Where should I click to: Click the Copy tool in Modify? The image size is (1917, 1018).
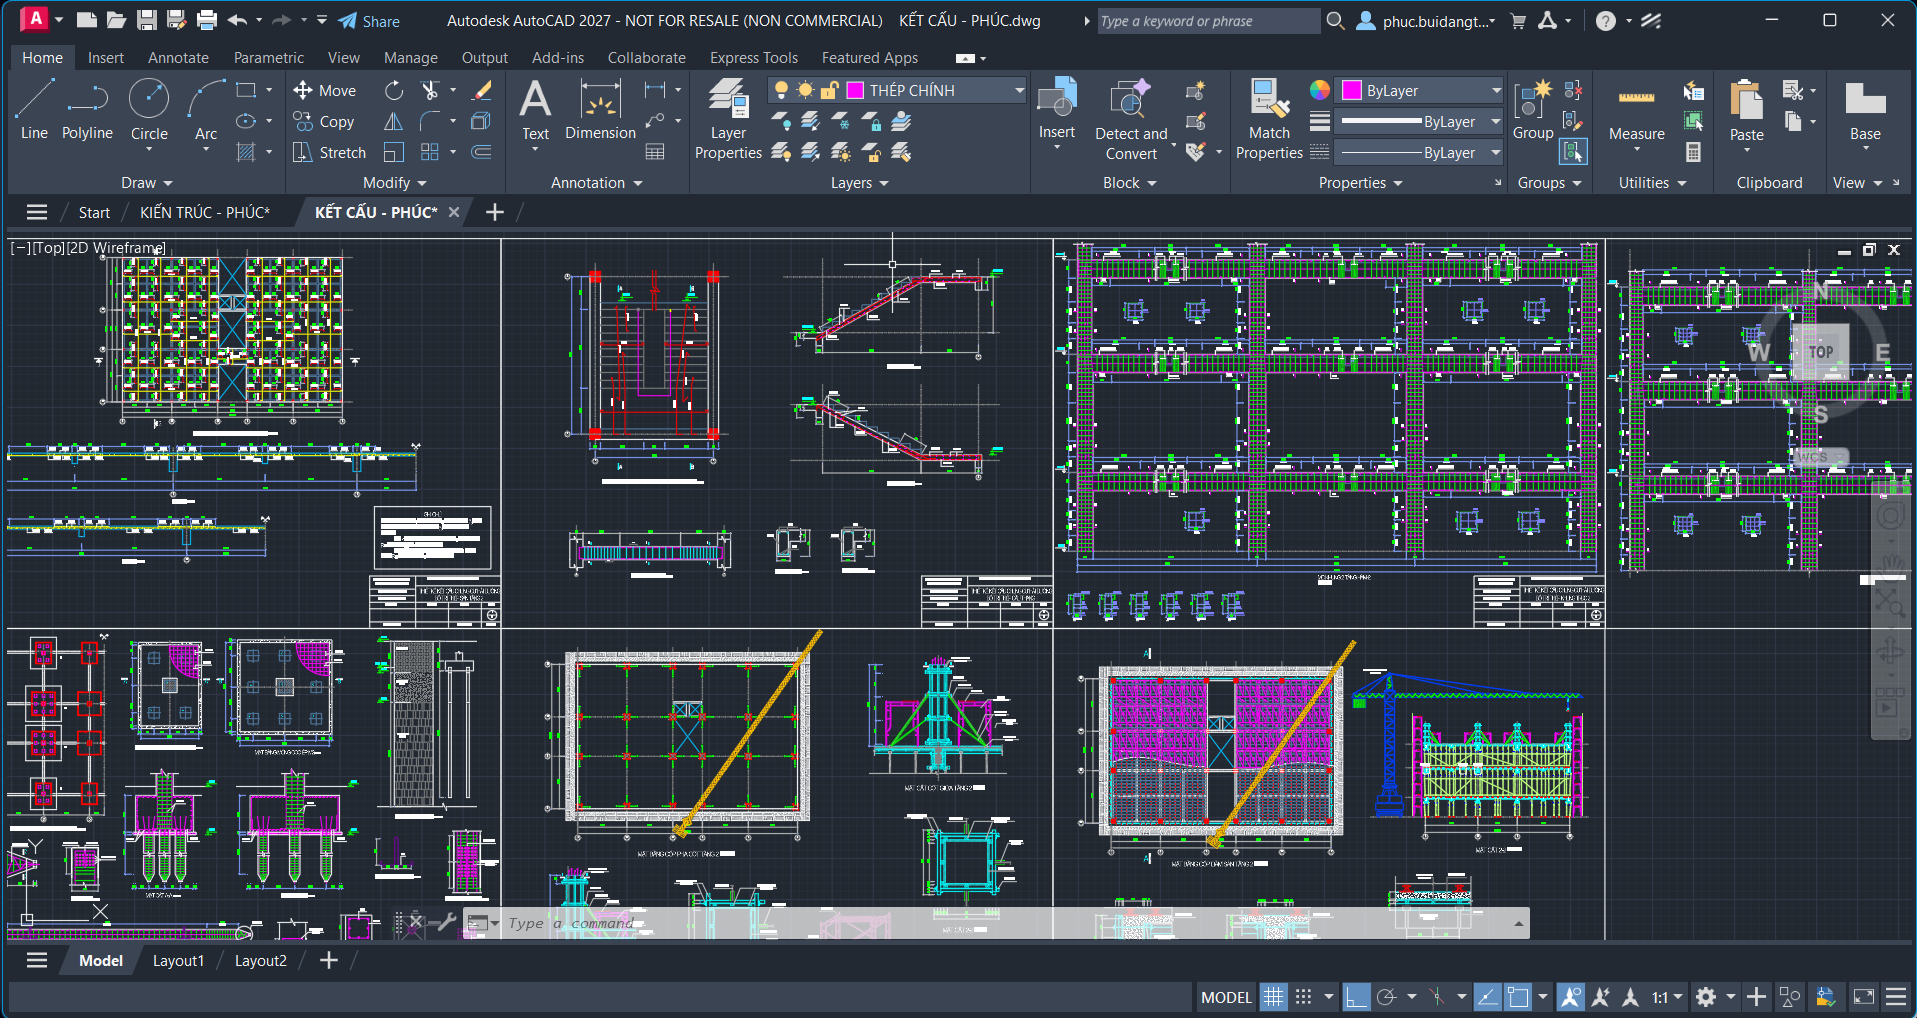[324, 121]
